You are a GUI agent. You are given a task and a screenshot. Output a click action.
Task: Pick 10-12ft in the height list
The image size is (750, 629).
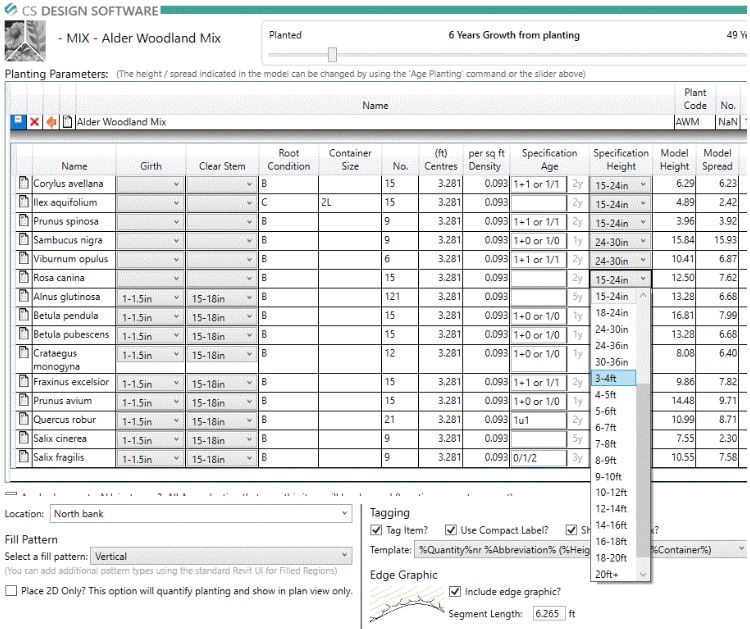pos(614,492)
